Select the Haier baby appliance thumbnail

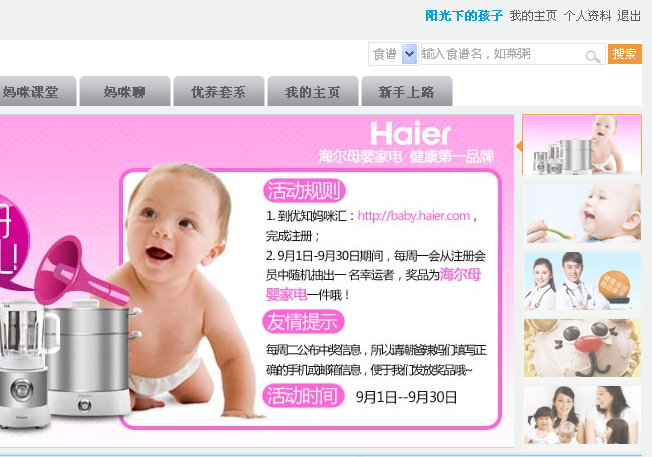pyautogui.click(x=582, y=144)
